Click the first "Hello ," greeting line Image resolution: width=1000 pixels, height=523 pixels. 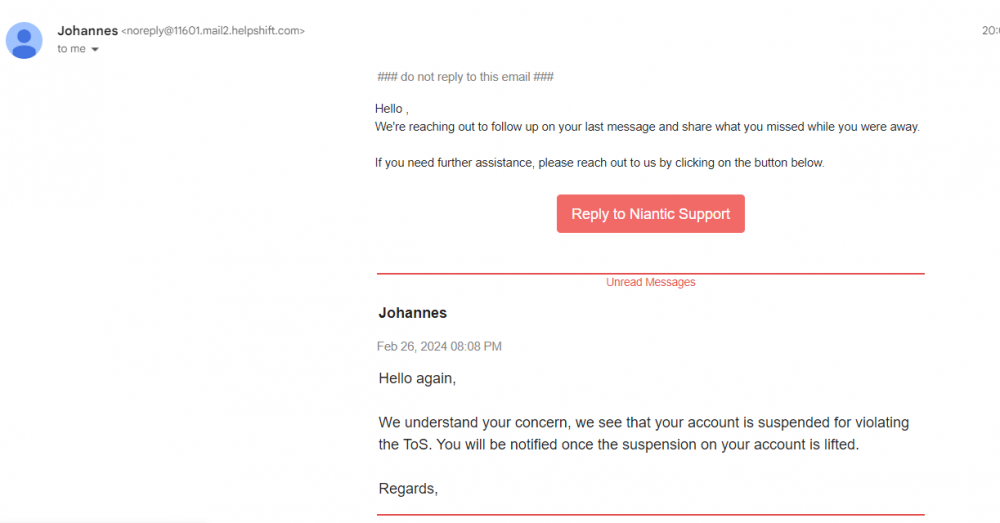click(391, 109)
